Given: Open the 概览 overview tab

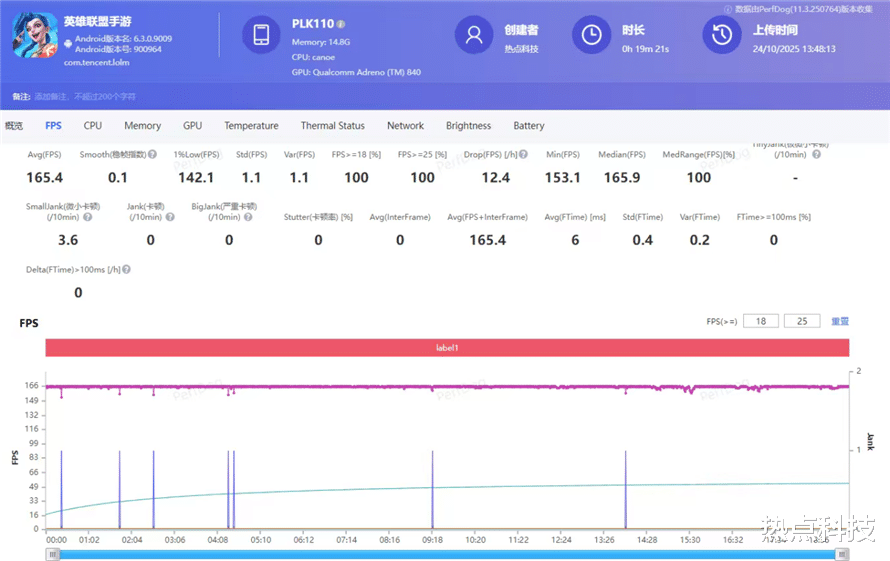Looking at the screenshot, I should pyautogui.click(x=14, y=126).
